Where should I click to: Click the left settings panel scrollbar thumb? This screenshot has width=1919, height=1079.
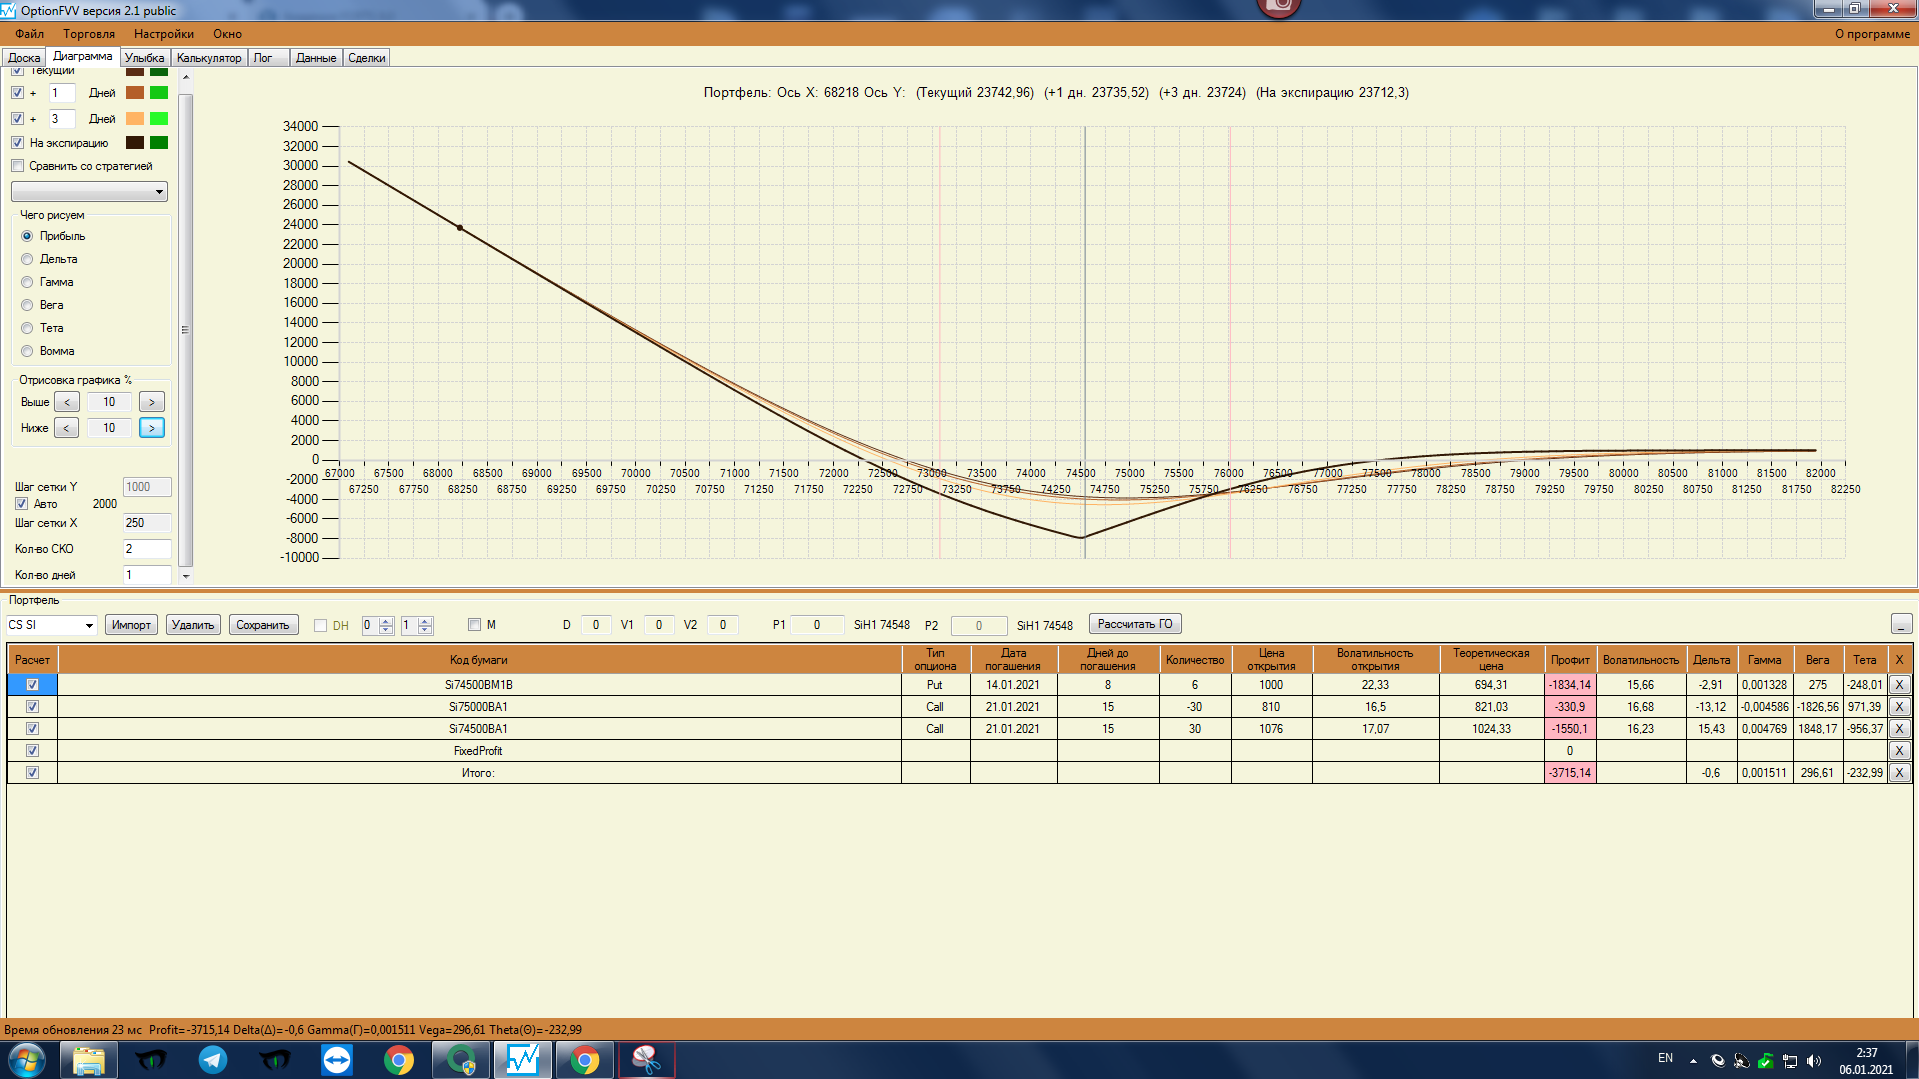[x=185, y=330]
